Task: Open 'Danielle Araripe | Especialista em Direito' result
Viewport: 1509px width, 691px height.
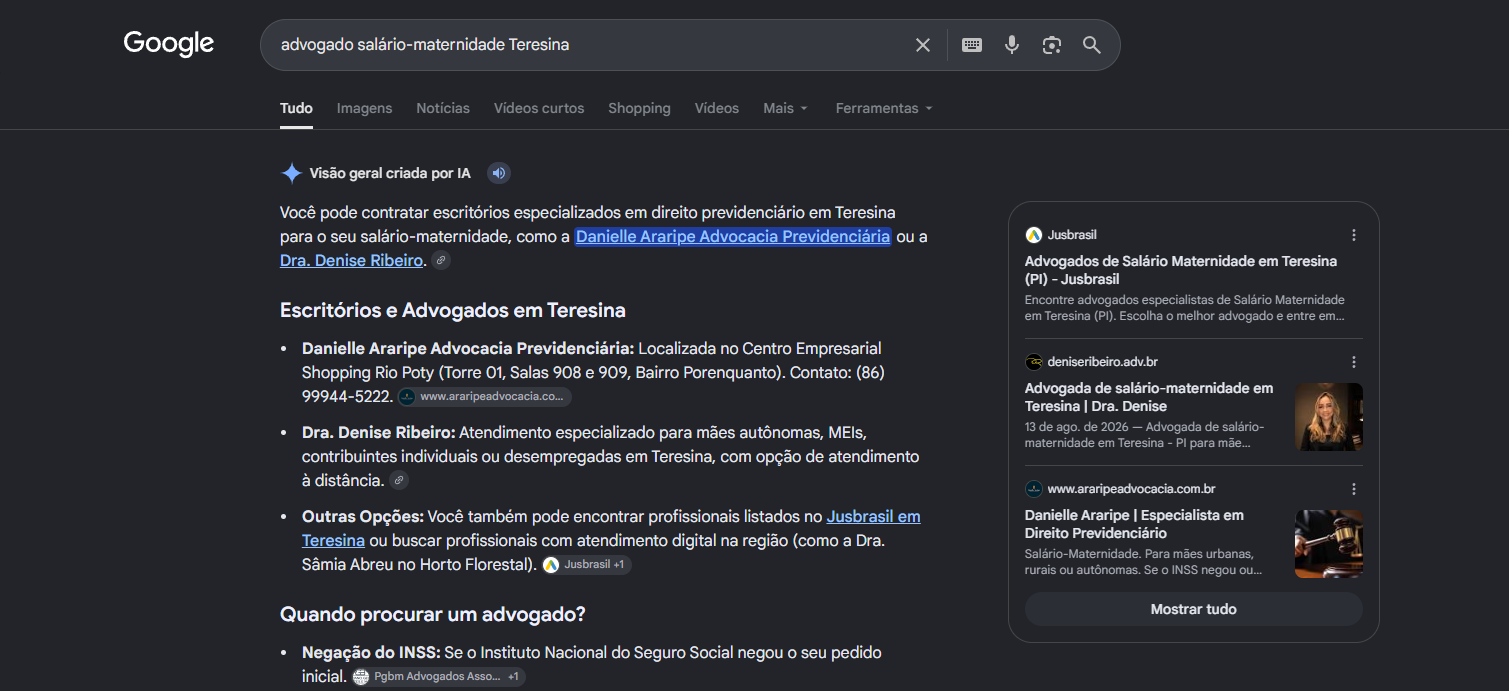Action: click(1134, 524)
